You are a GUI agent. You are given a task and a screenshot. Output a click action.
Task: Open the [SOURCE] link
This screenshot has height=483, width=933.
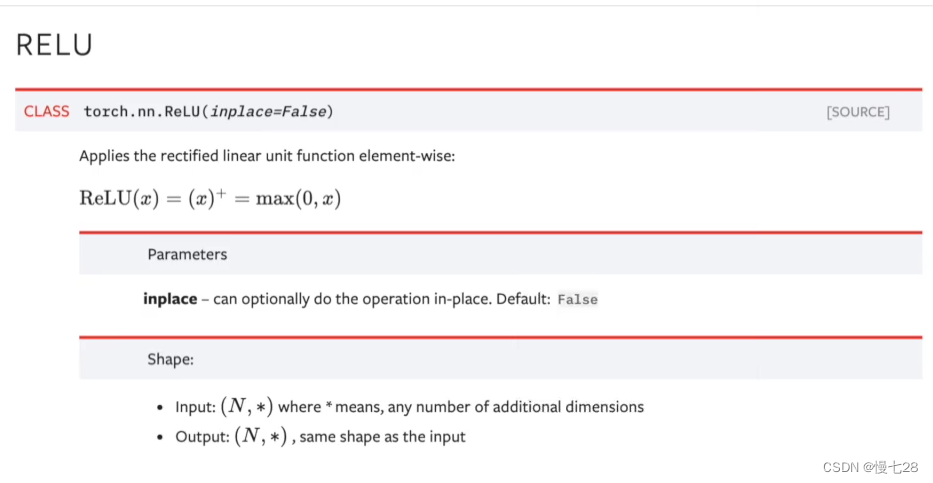coord(857,112)
